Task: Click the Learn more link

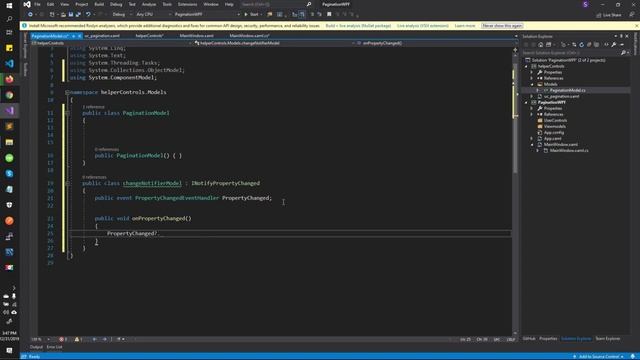Action: (x=465, y=26)
